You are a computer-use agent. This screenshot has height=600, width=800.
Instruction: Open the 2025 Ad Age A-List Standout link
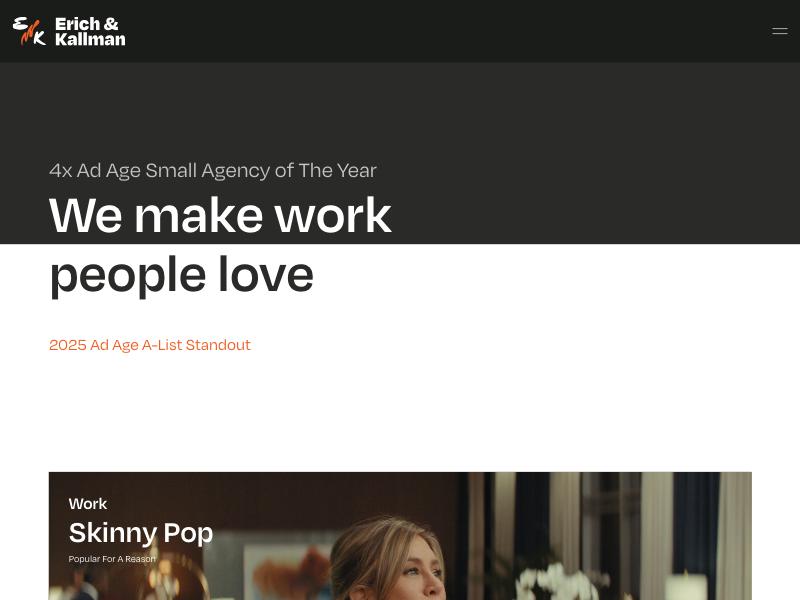[150, 345]
